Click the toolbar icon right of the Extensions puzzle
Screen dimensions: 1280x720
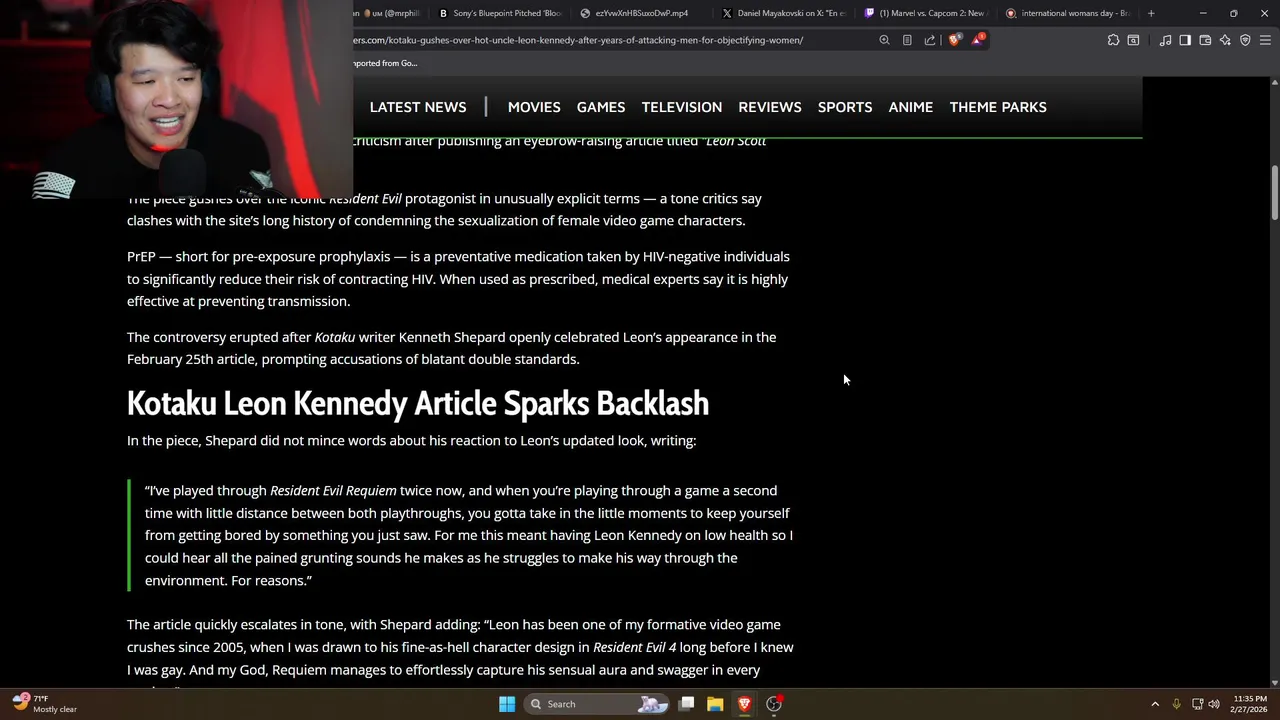point(1133,40)
